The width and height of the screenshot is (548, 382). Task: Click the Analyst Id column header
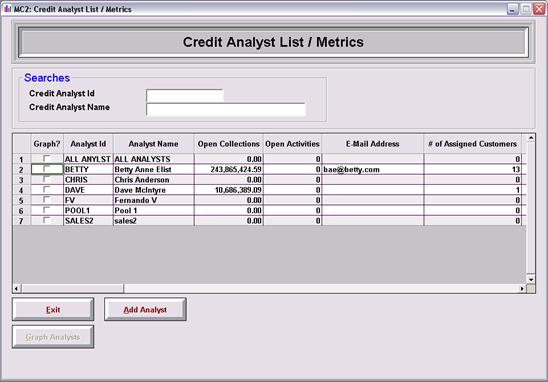coord(88,144)
